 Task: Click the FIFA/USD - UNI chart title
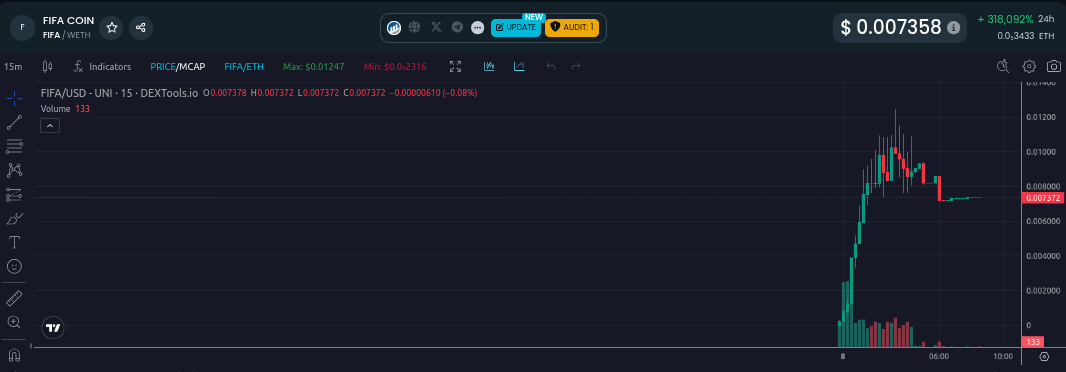pos(119,92)
